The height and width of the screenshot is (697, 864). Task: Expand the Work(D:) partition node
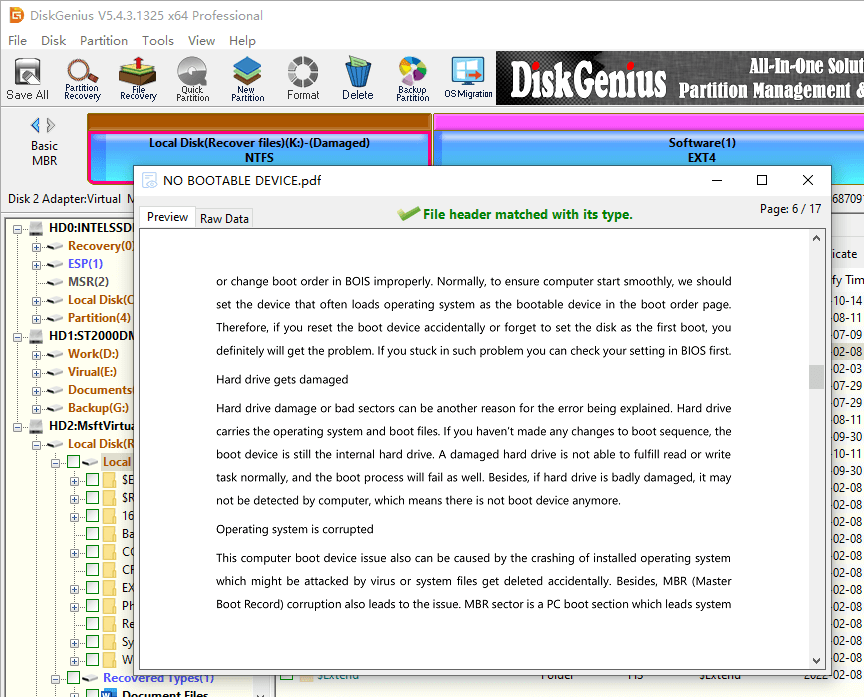[x=37, y=354]
